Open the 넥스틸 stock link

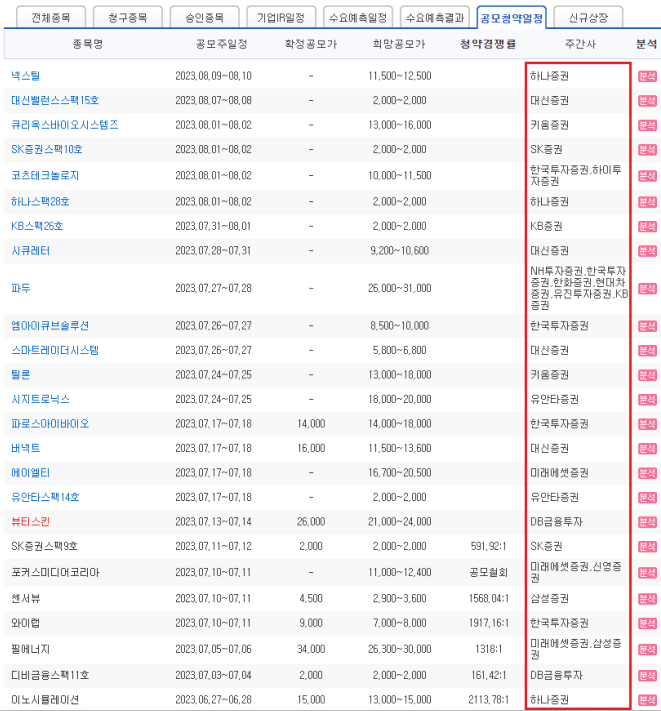25,76
